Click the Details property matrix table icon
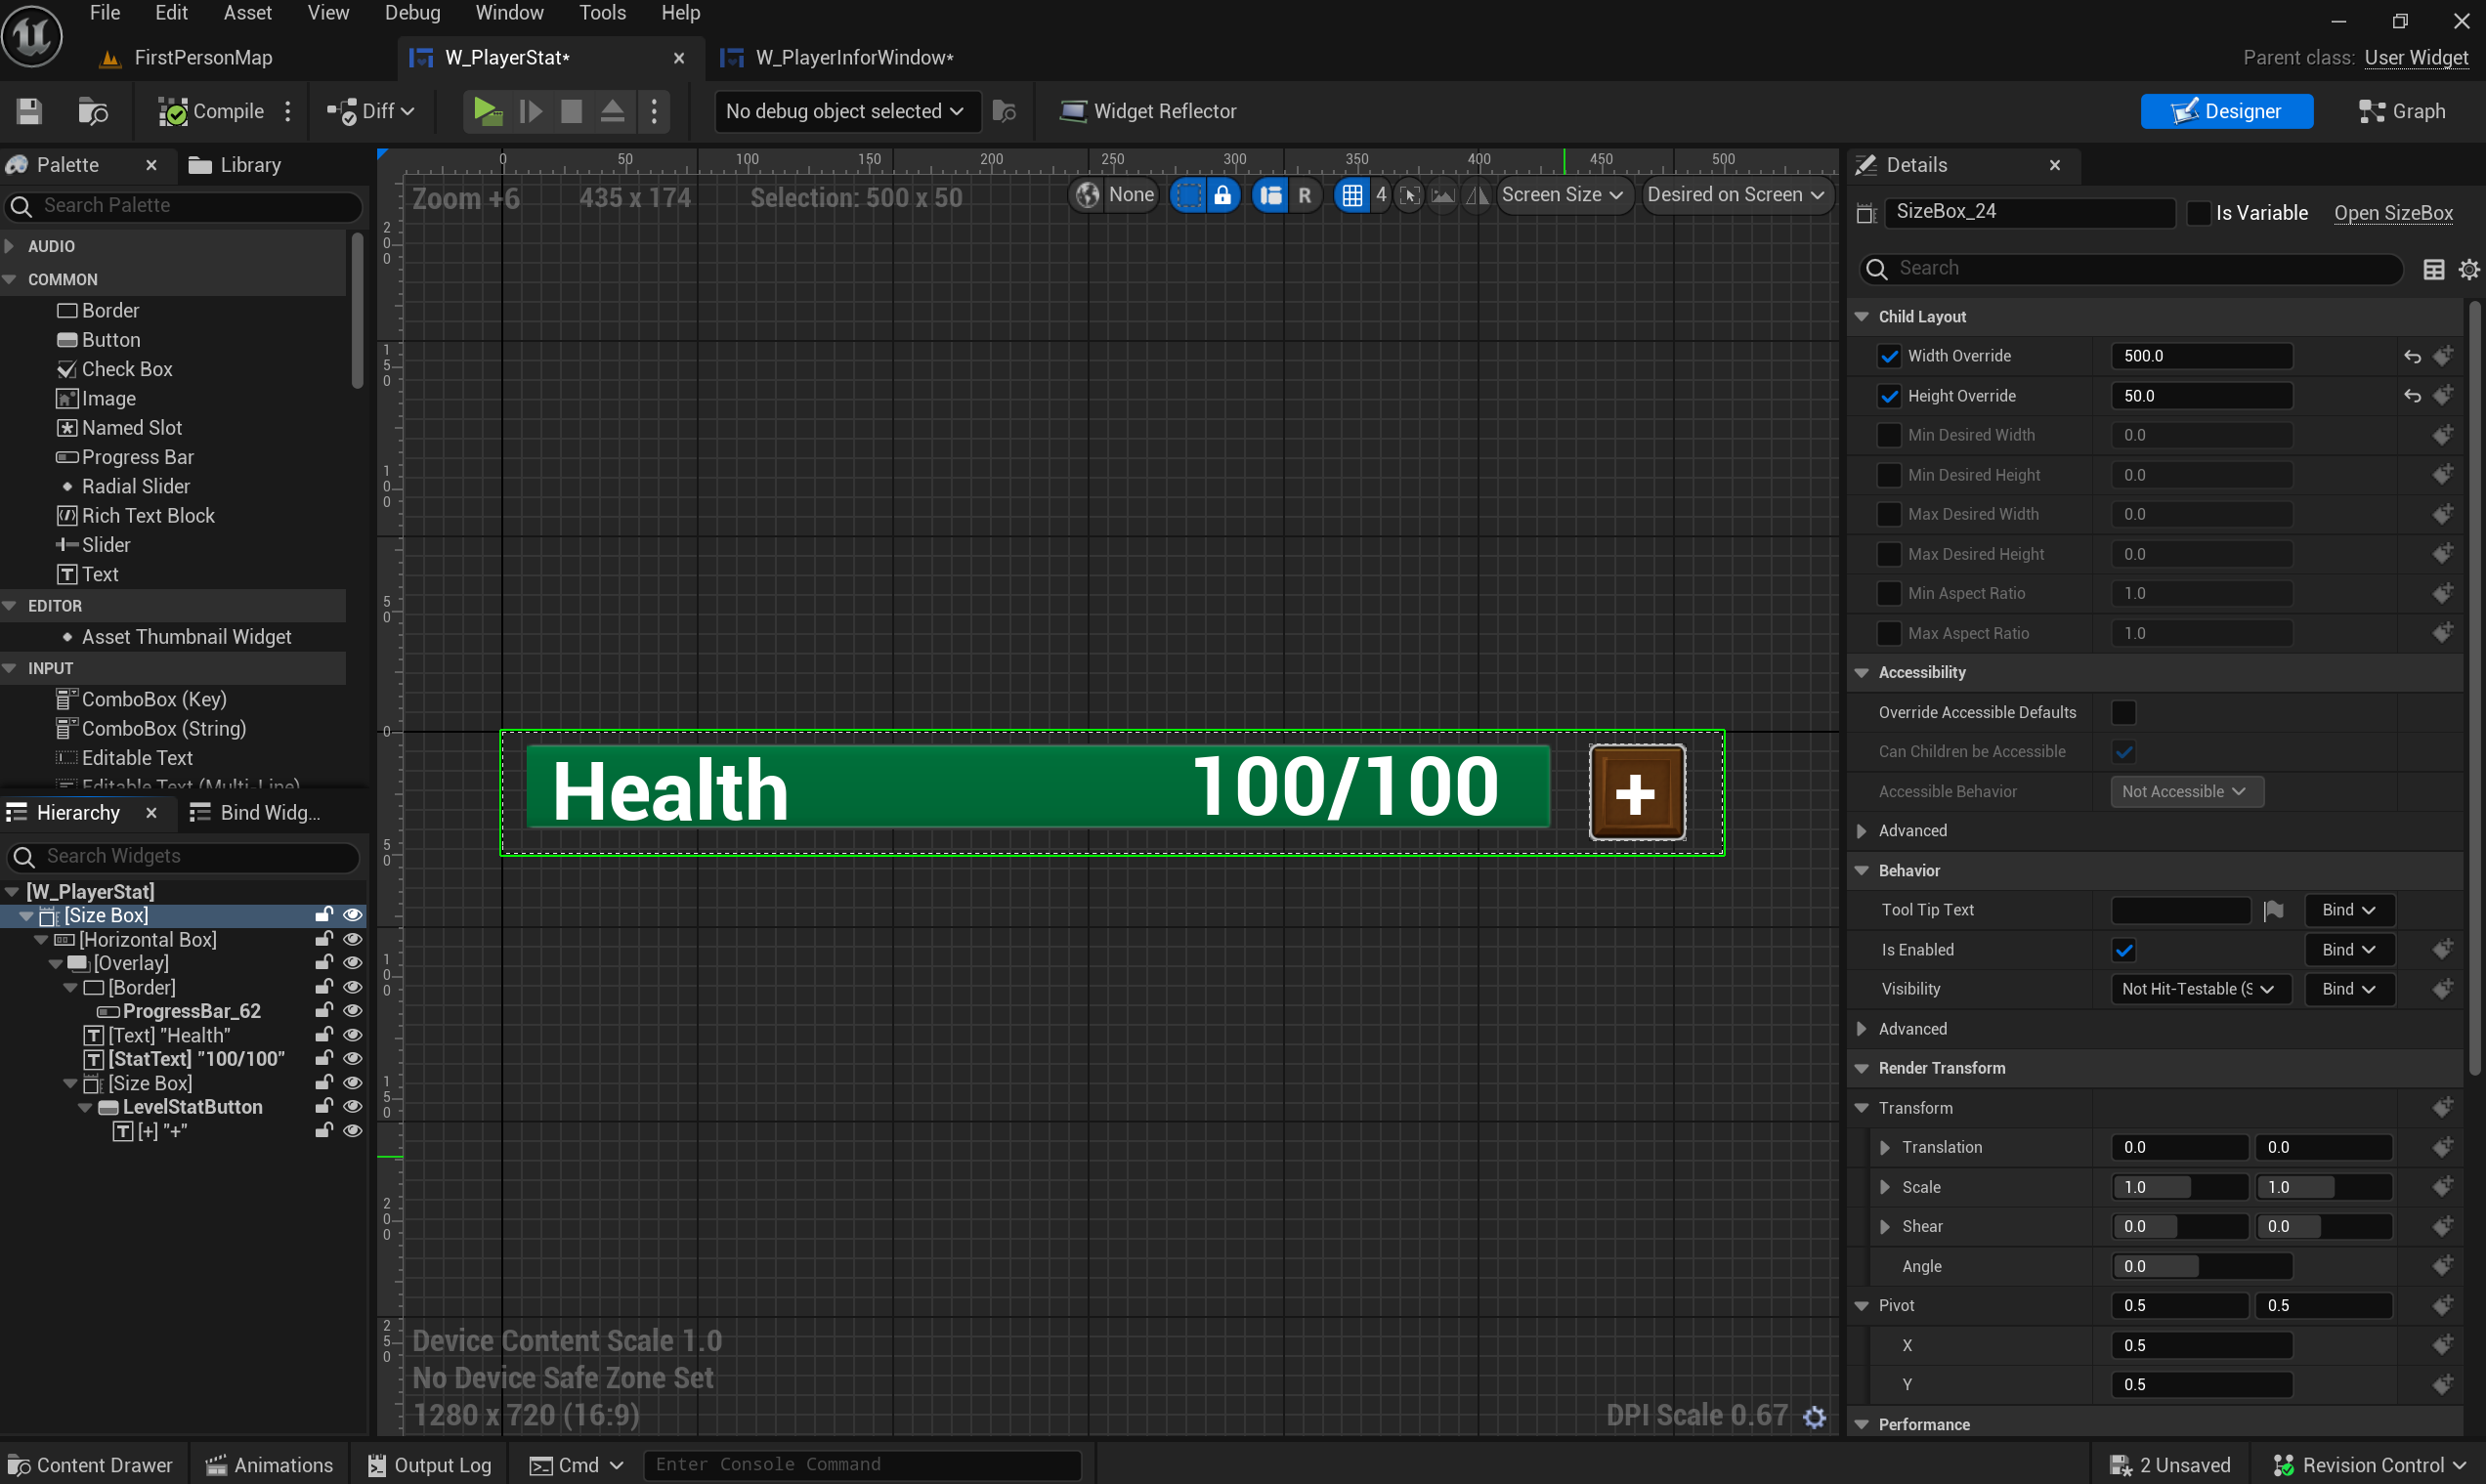Viewport: 2486px width, 1484px height. [2433, 269]
